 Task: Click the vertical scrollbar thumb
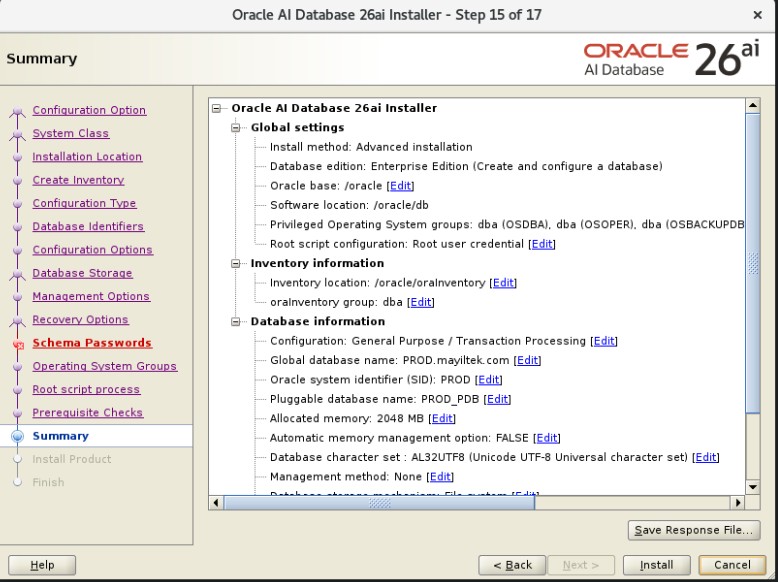pos(753,263)
